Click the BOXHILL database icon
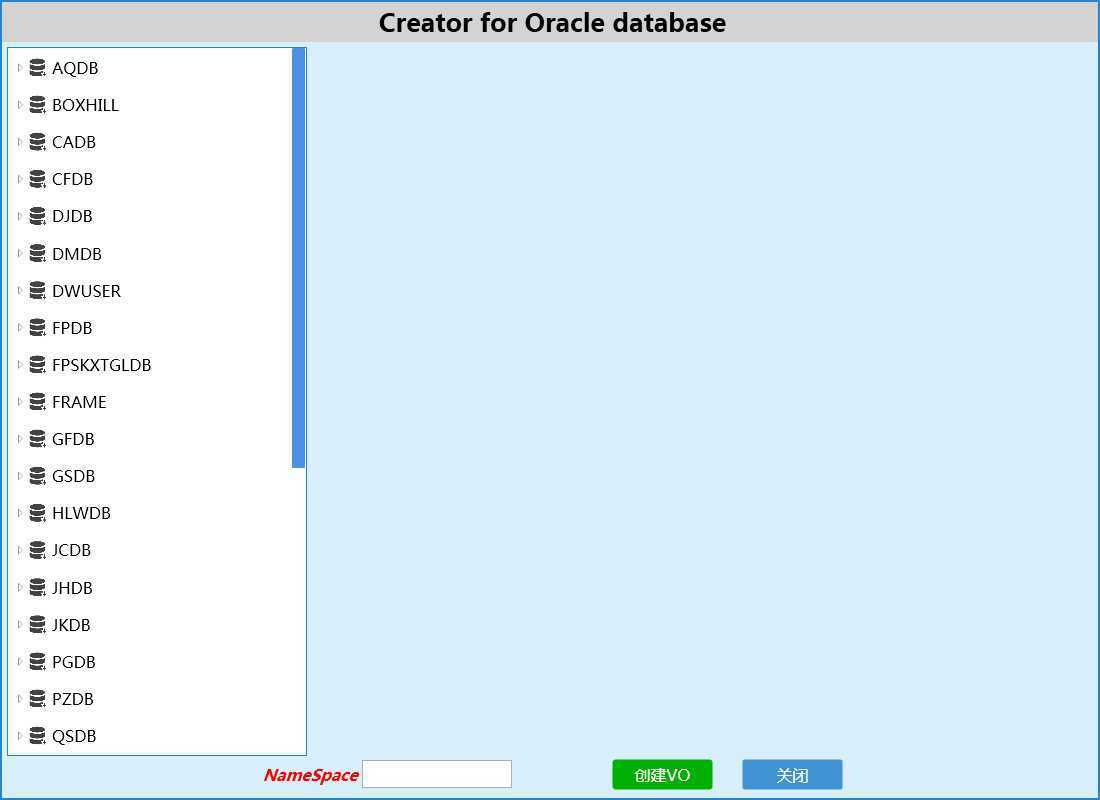Image resolution: width=1100 pixels, height=800 pixels. [37, 105]
